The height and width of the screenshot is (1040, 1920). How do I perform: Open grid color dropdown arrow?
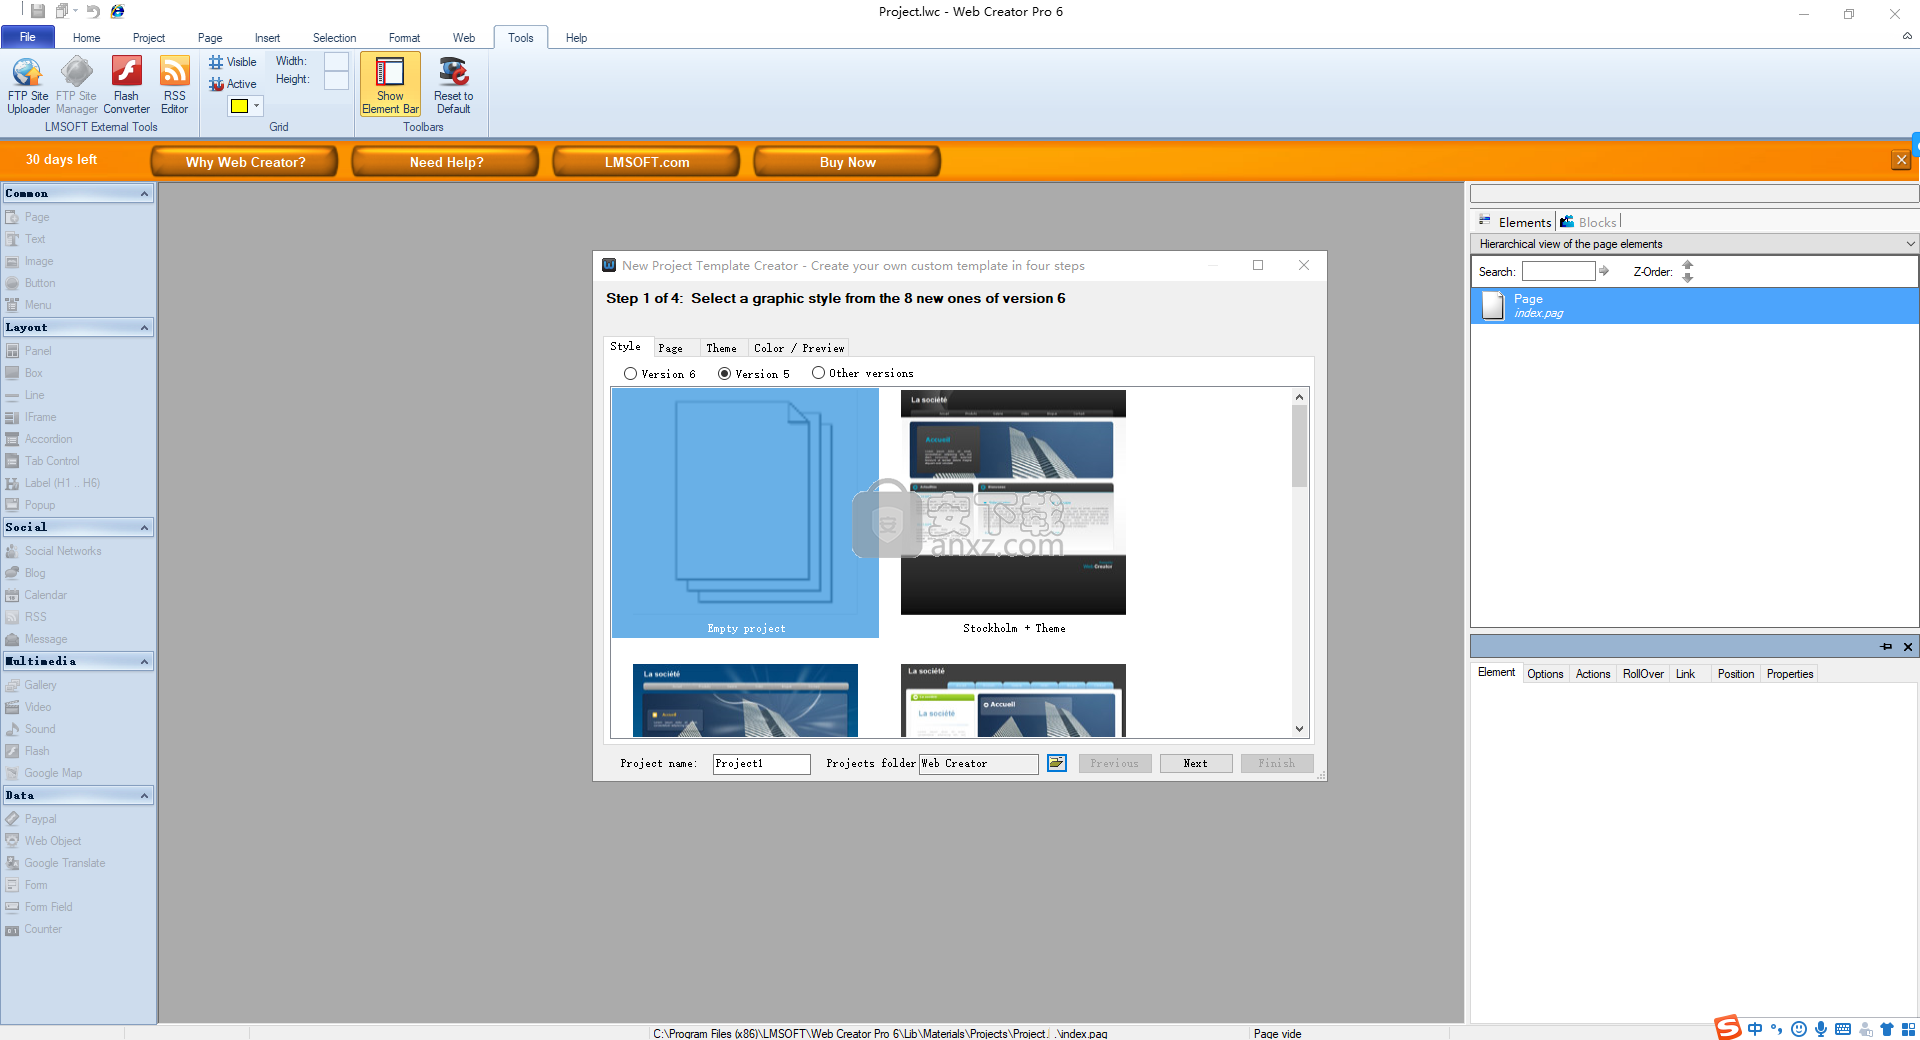257,105
